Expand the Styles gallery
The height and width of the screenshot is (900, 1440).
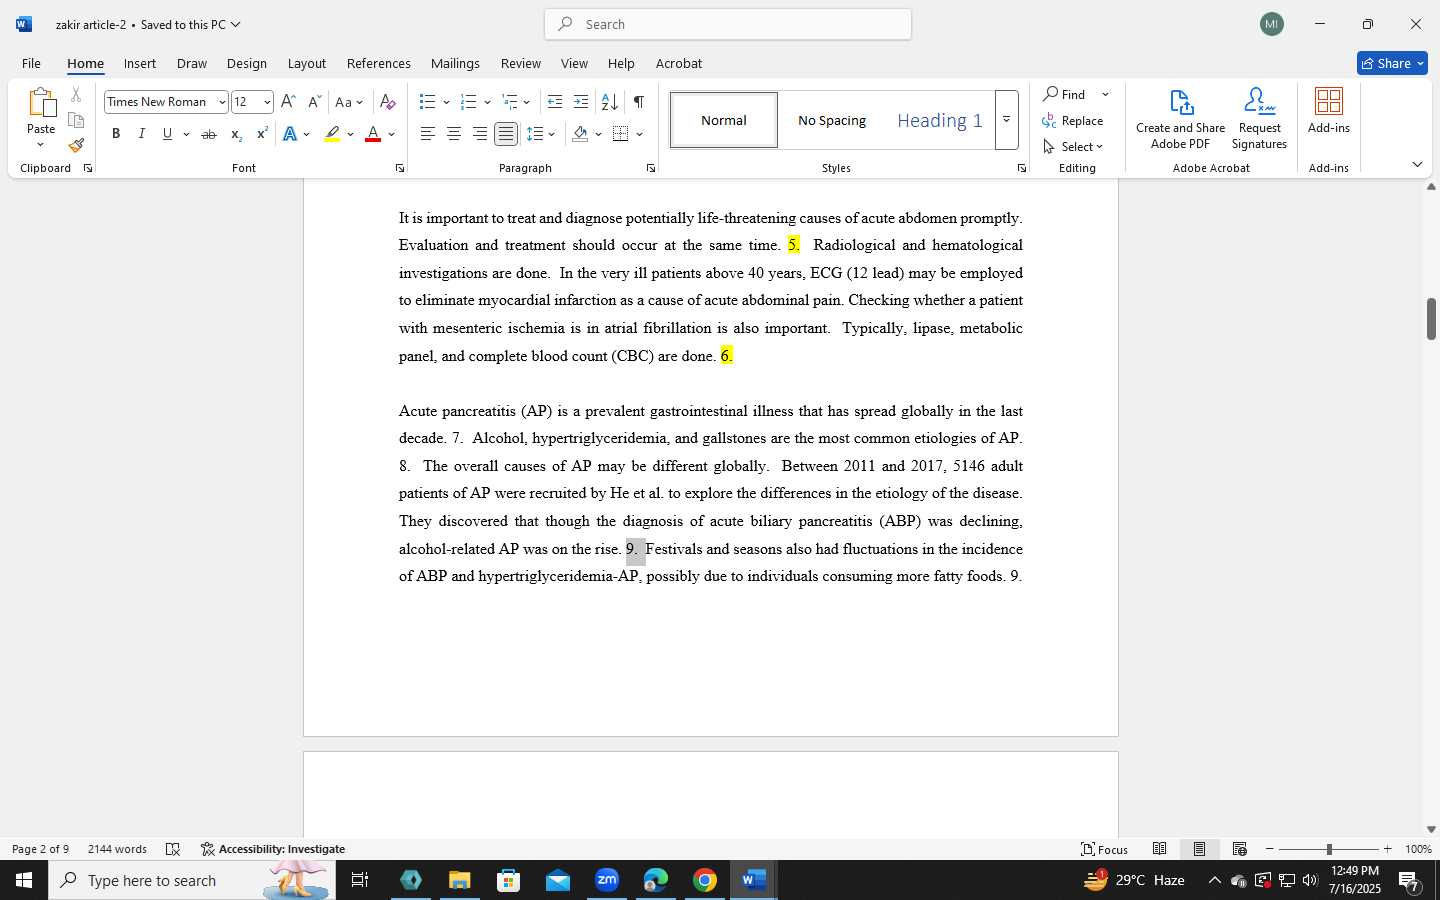[1007, 120]
